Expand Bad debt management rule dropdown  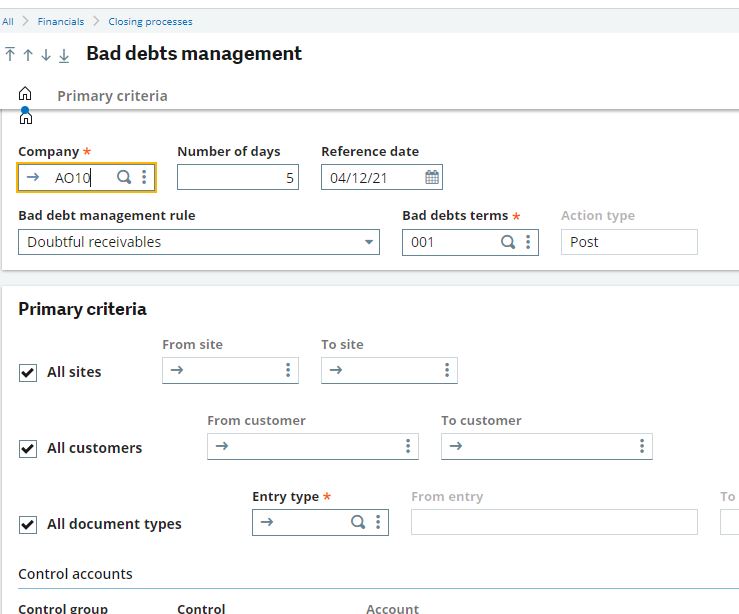click(369, 242)
